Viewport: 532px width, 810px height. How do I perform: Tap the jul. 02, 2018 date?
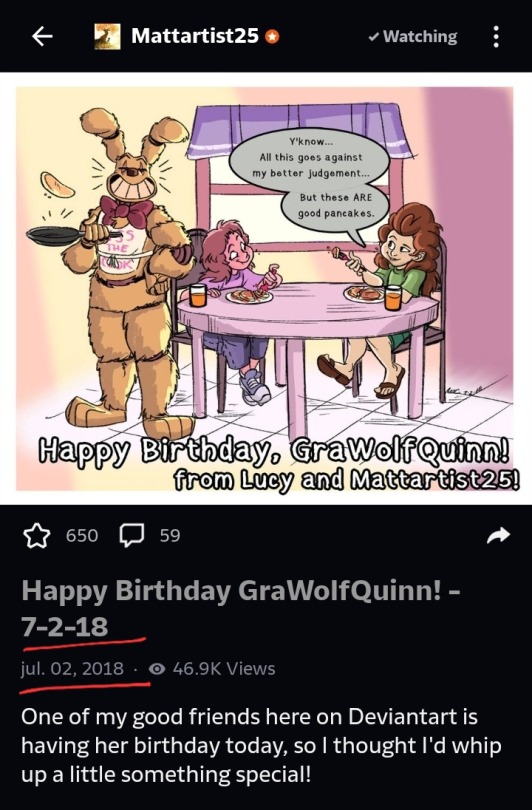(72, 668)
